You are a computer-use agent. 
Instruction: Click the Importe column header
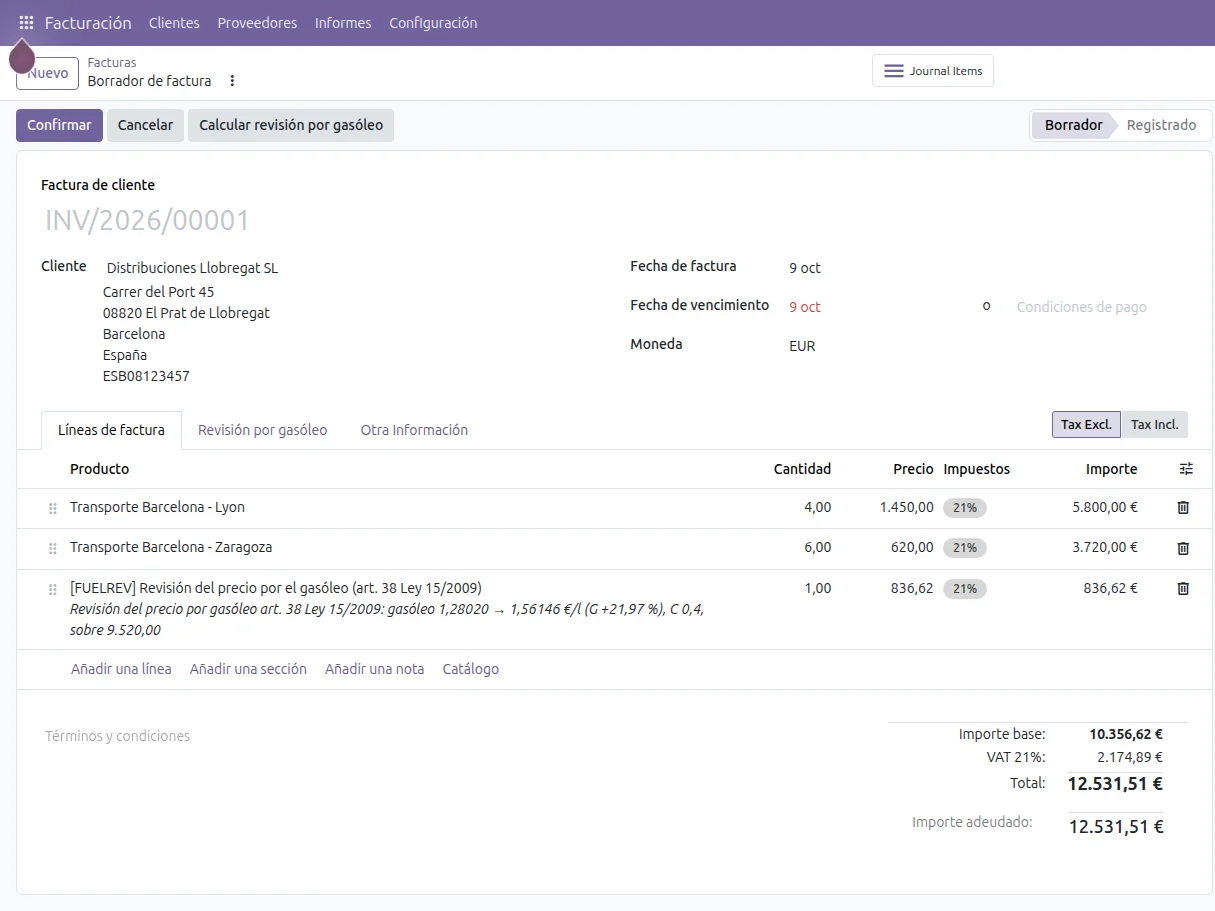point(1111,469)
